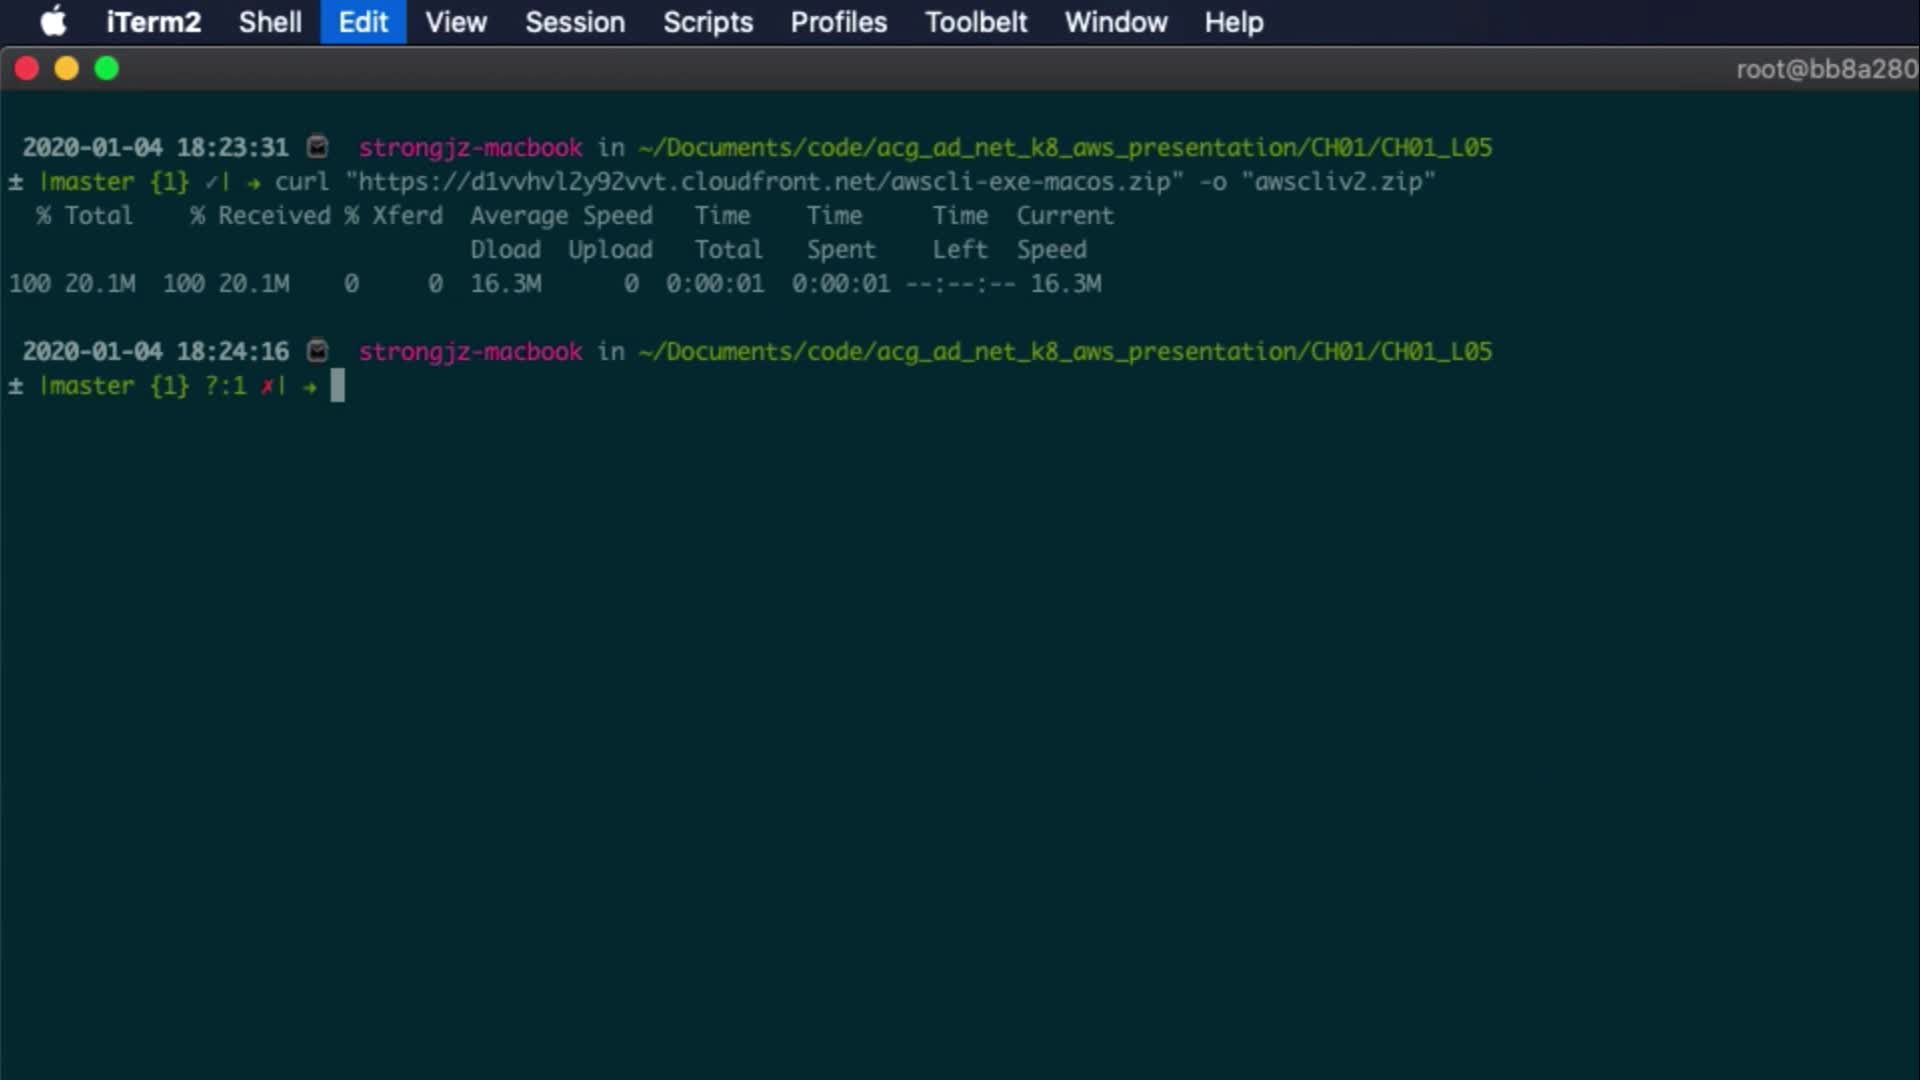Open the Help menu
This screenshot has height=1080, width=1920.
pos(1234,22)
